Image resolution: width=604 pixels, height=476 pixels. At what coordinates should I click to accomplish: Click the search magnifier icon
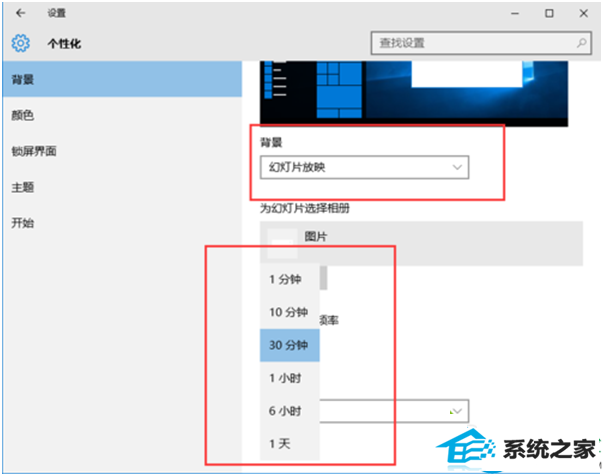[582, 43]
